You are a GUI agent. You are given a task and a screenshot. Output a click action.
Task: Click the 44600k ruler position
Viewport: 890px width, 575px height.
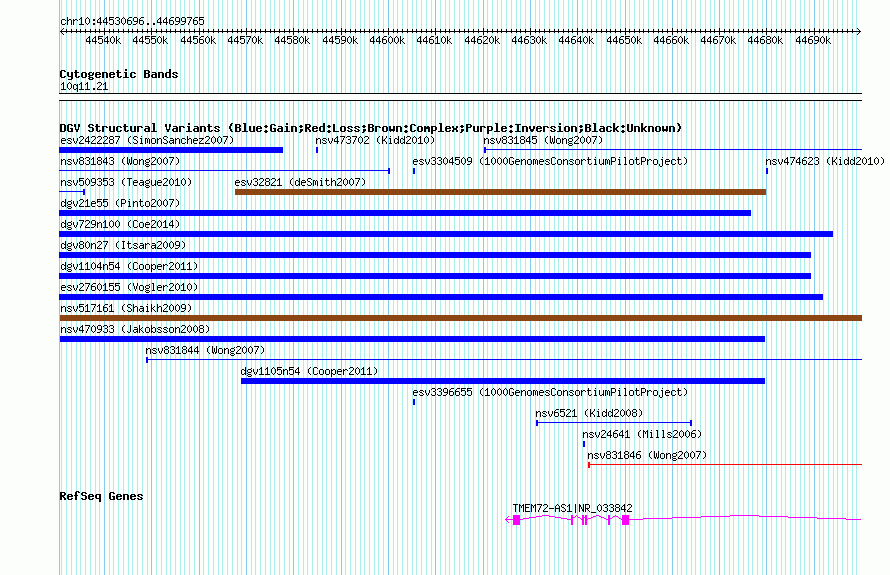coord(387,40)
